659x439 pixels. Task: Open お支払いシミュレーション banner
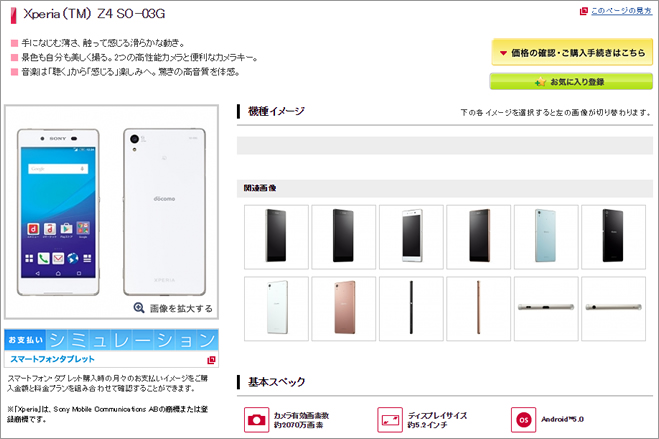click(111, 339)
